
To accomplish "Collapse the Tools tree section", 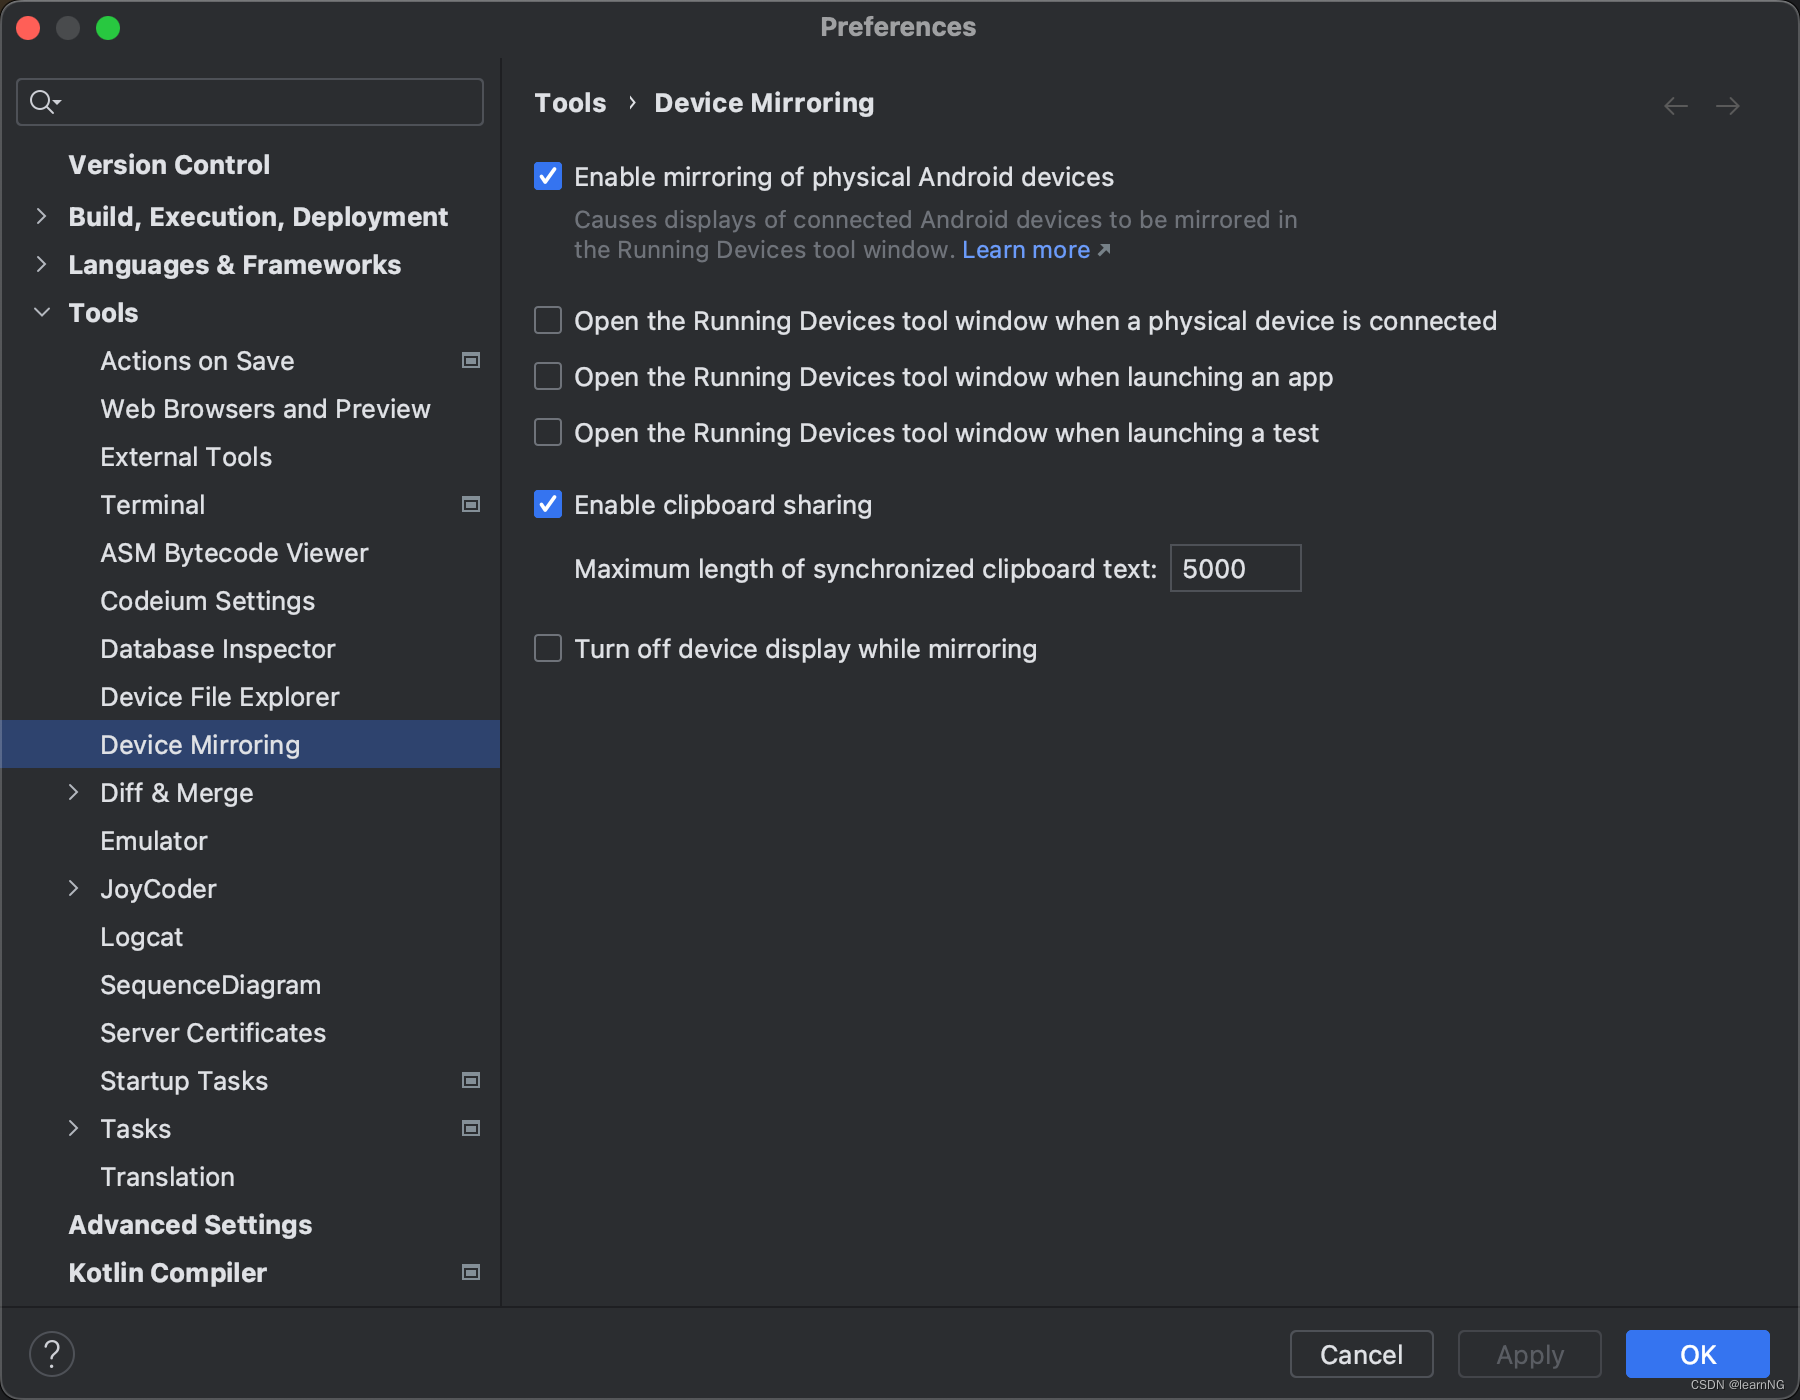I will pos(42,313).
